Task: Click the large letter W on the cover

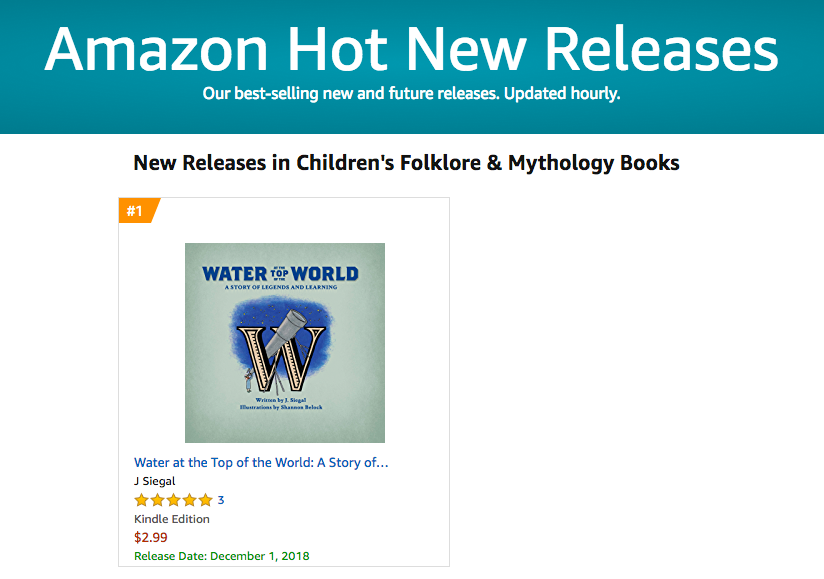Action: pyautogui.click(x=290, y=362)
